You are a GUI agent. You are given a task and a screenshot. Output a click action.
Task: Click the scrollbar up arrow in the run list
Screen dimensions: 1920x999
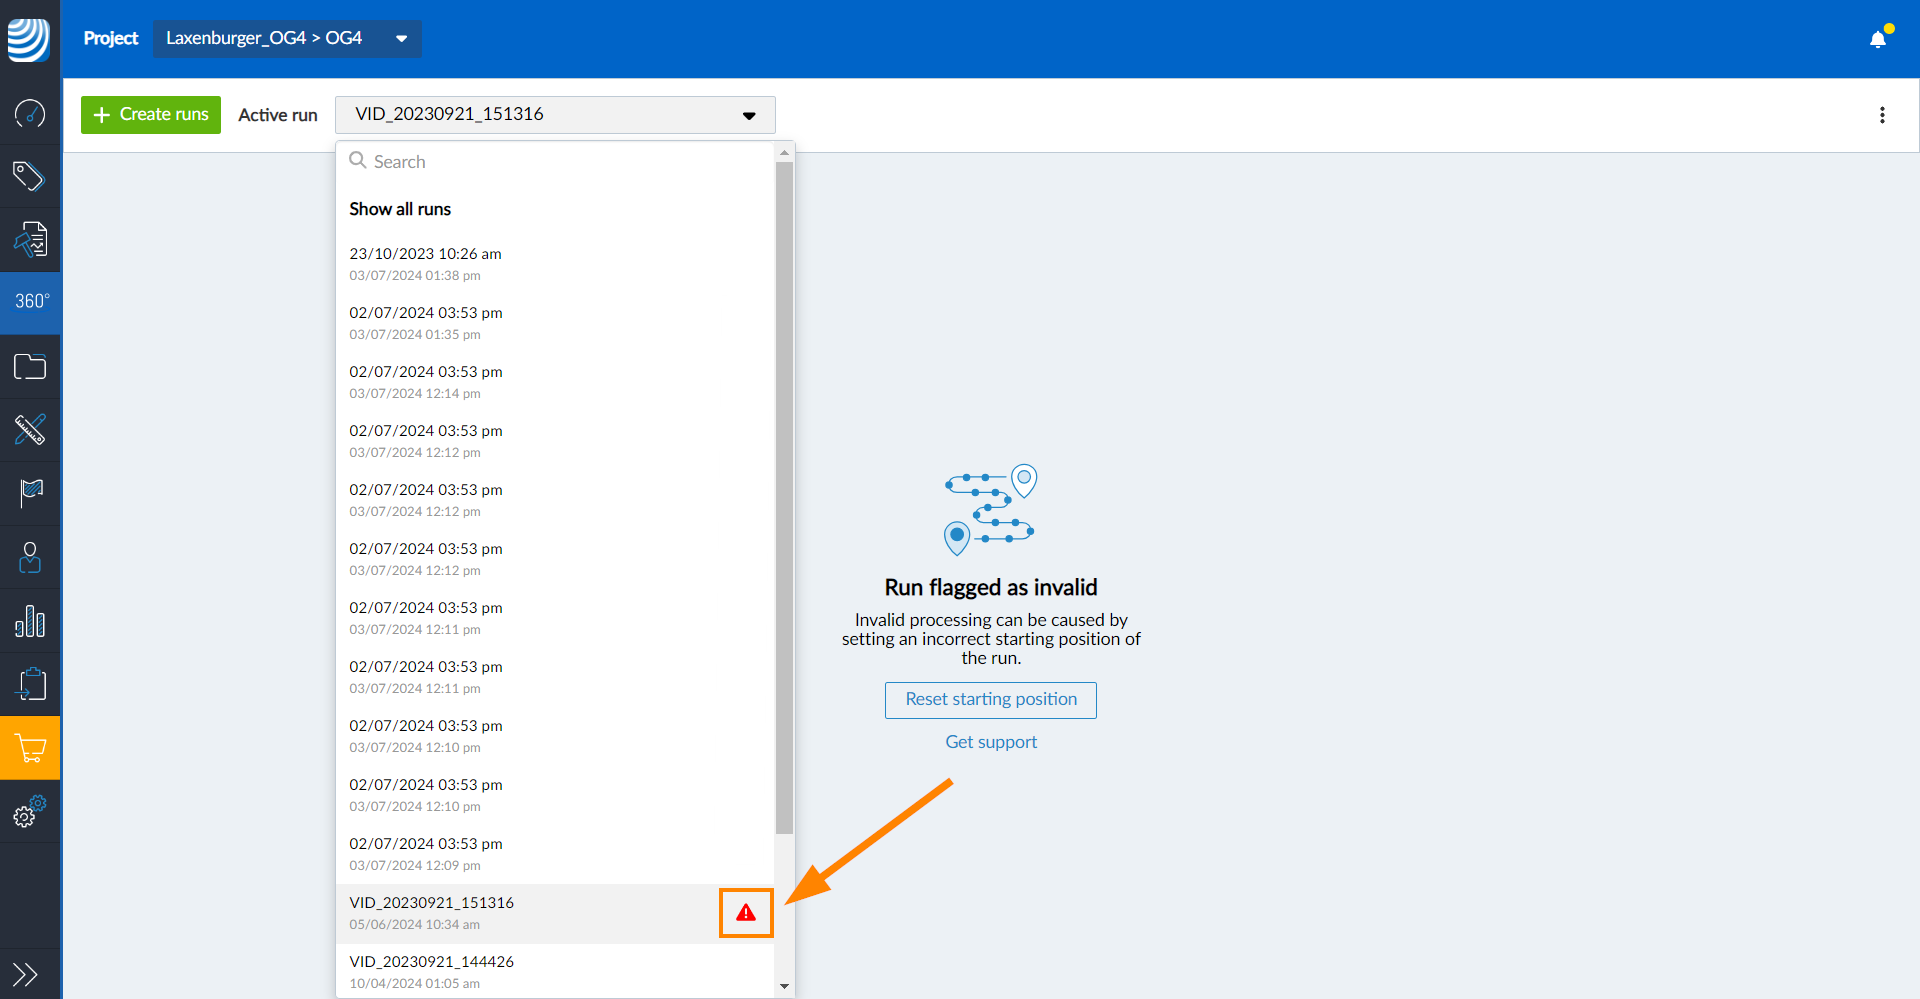784,153
